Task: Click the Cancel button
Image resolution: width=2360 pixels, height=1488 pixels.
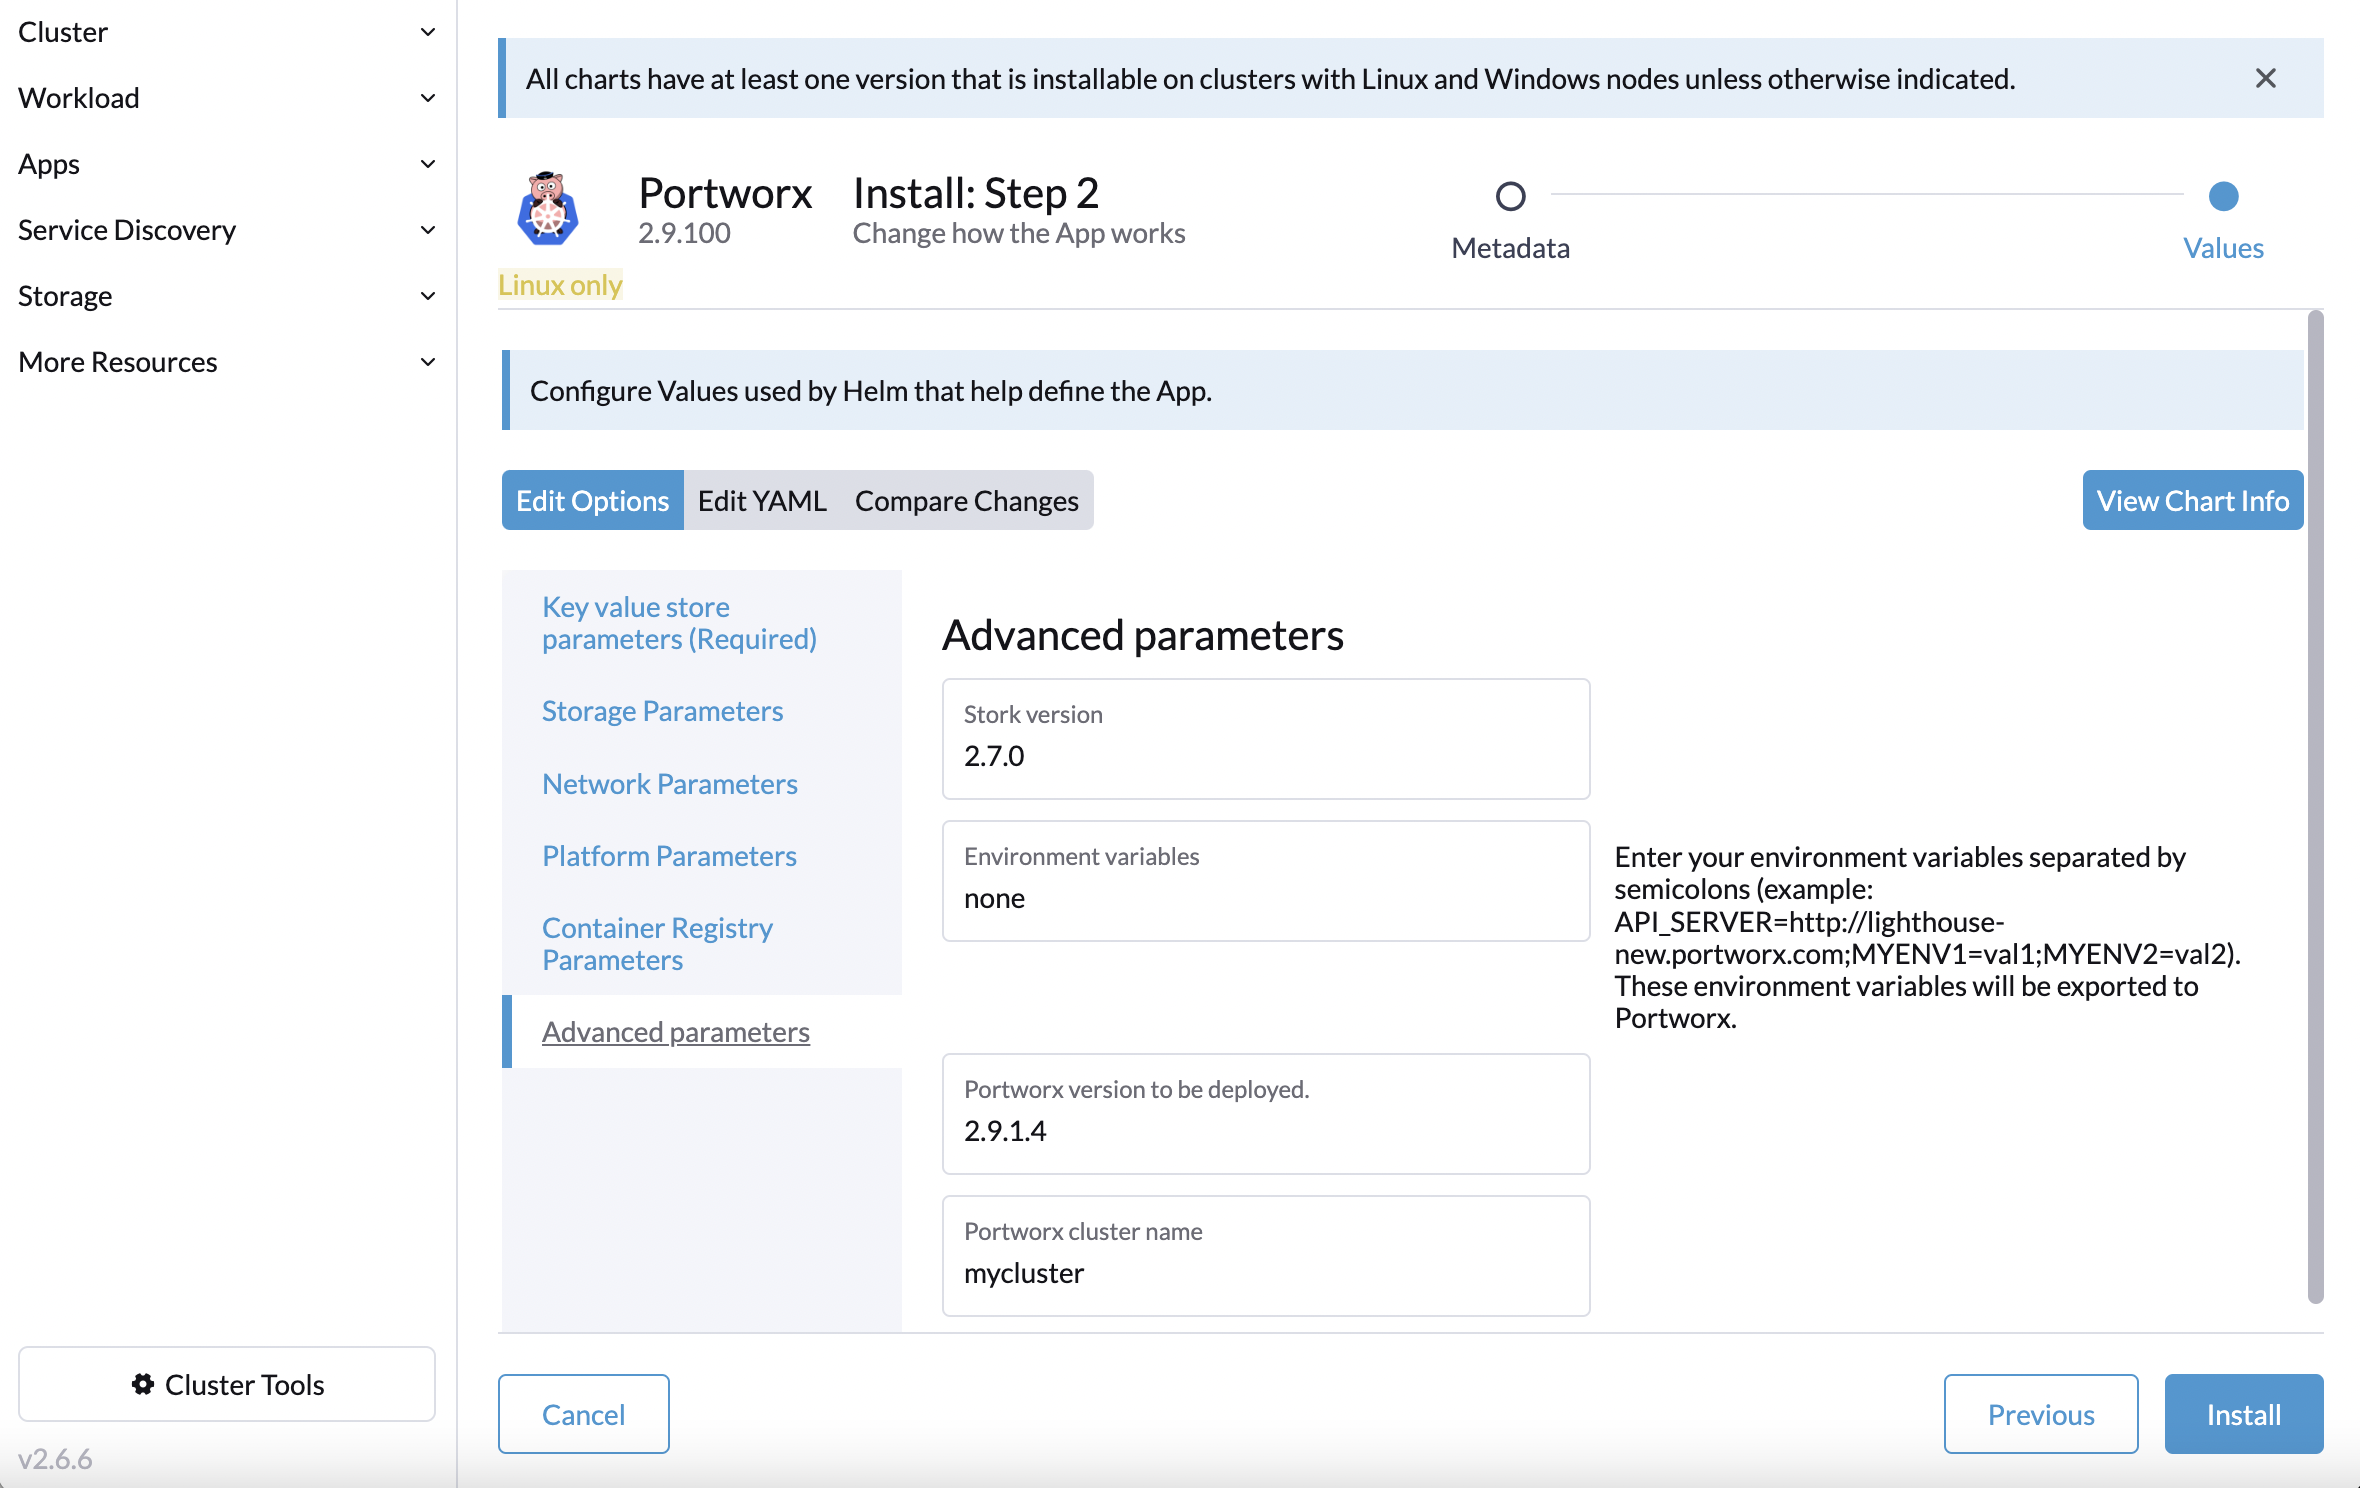Action: click(x=583, y=1414)
